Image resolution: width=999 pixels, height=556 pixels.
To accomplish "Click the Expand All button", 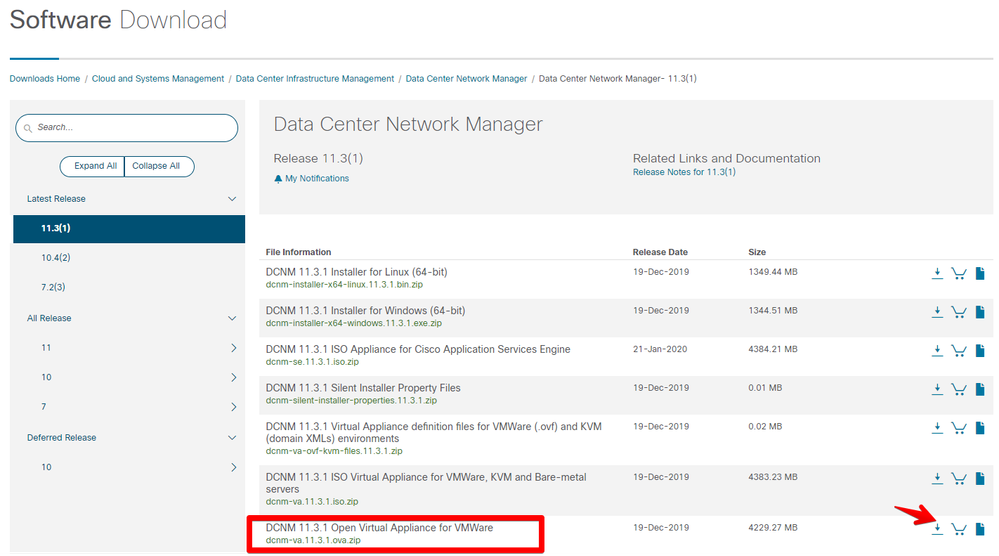I will pos(92,166).
